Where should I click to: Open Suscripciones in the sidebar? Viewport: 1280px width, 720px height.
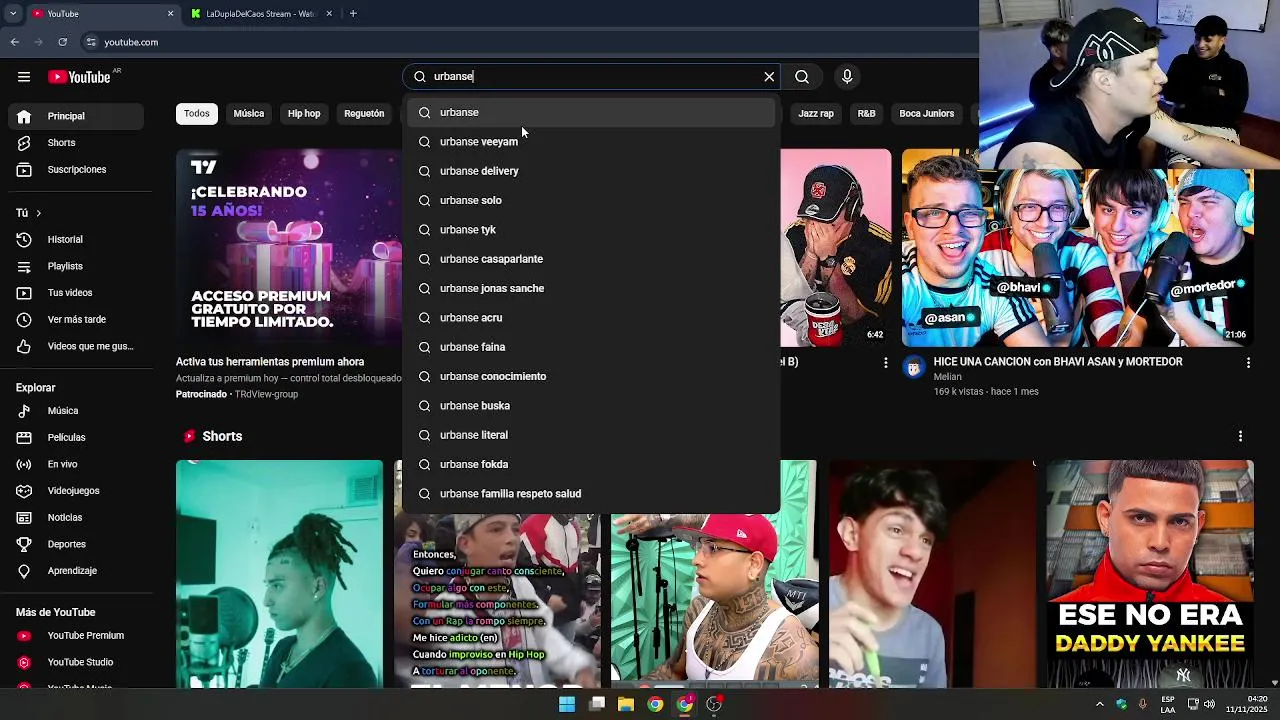click(78, 170)
